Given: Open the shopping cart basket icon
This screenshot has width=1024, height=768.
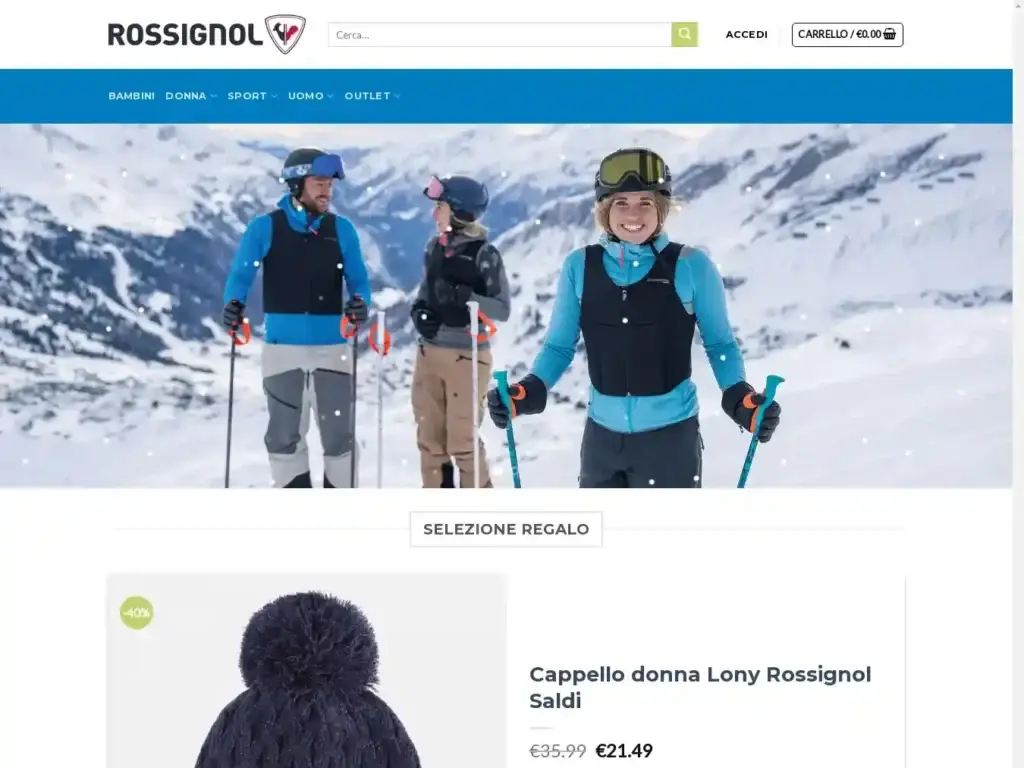Looking at the screenshot, I should 889,34.
